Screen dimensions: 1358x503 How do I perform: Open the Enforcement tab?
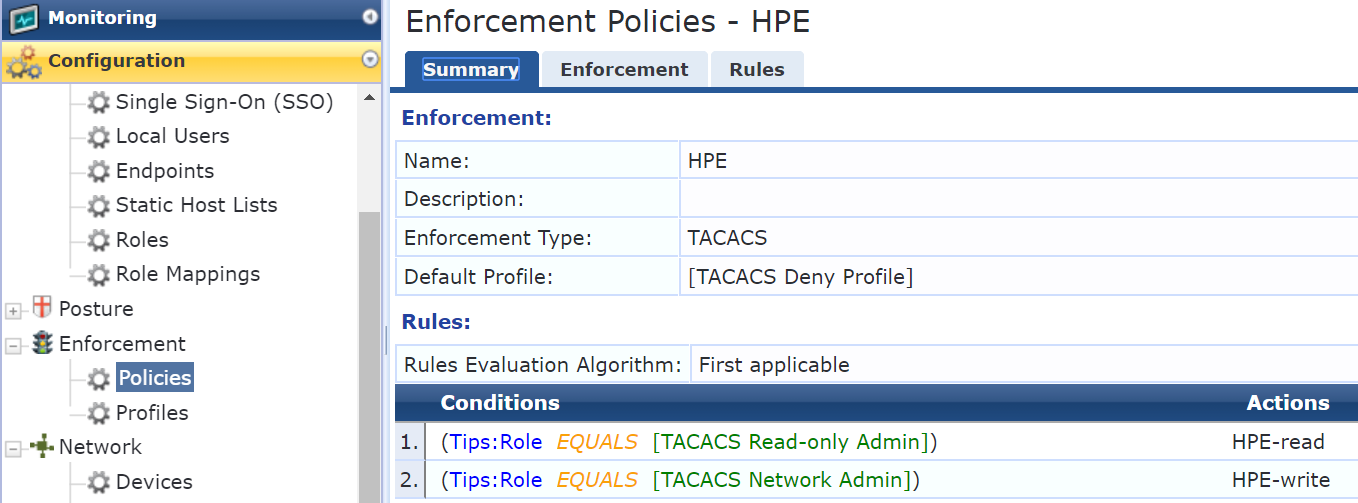pyautogui.click(x=624, y=70)
